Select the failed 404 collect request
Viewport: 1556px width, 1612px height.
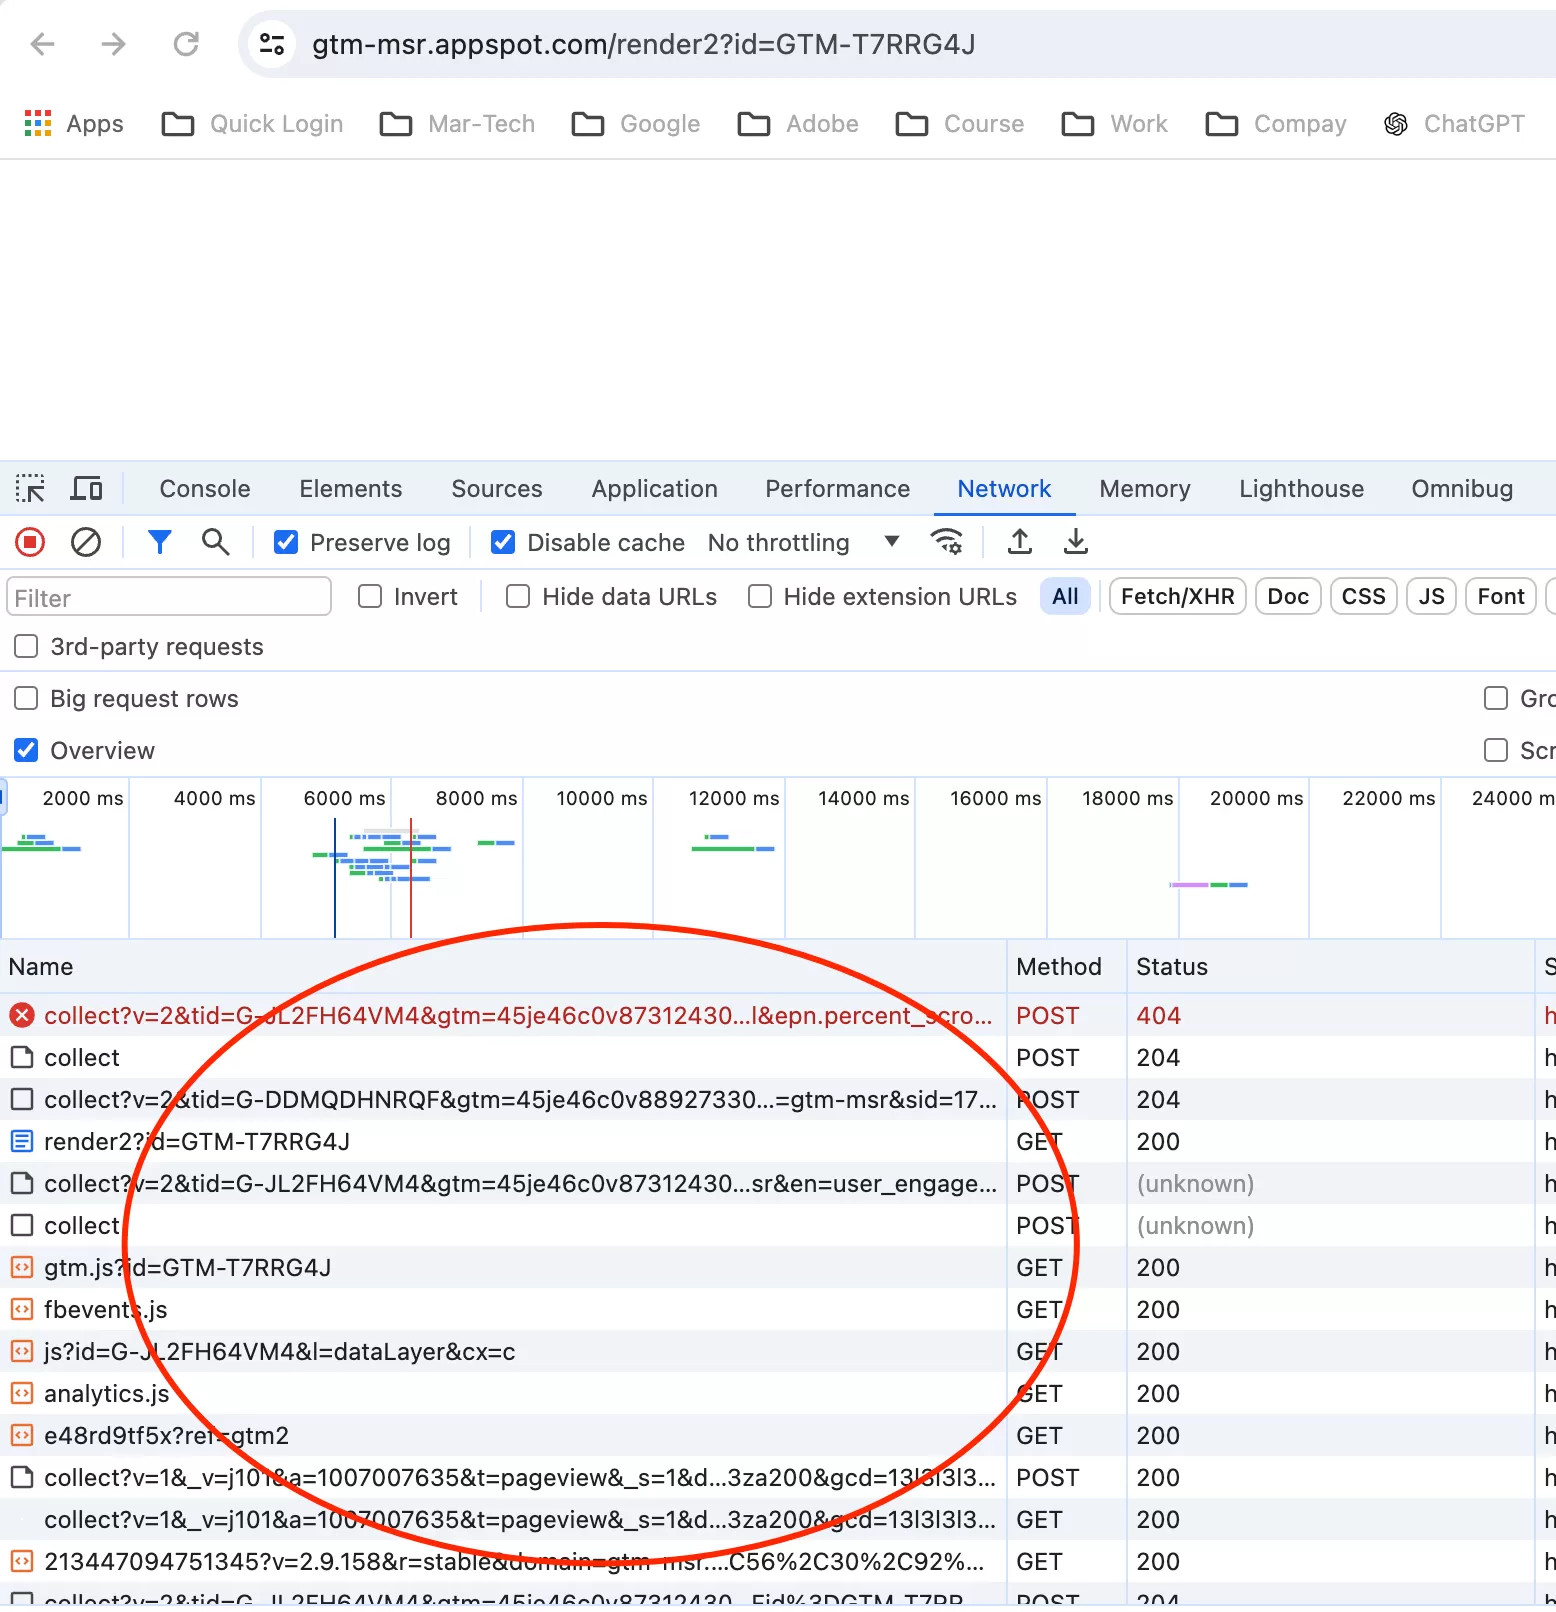[778, 1016]
